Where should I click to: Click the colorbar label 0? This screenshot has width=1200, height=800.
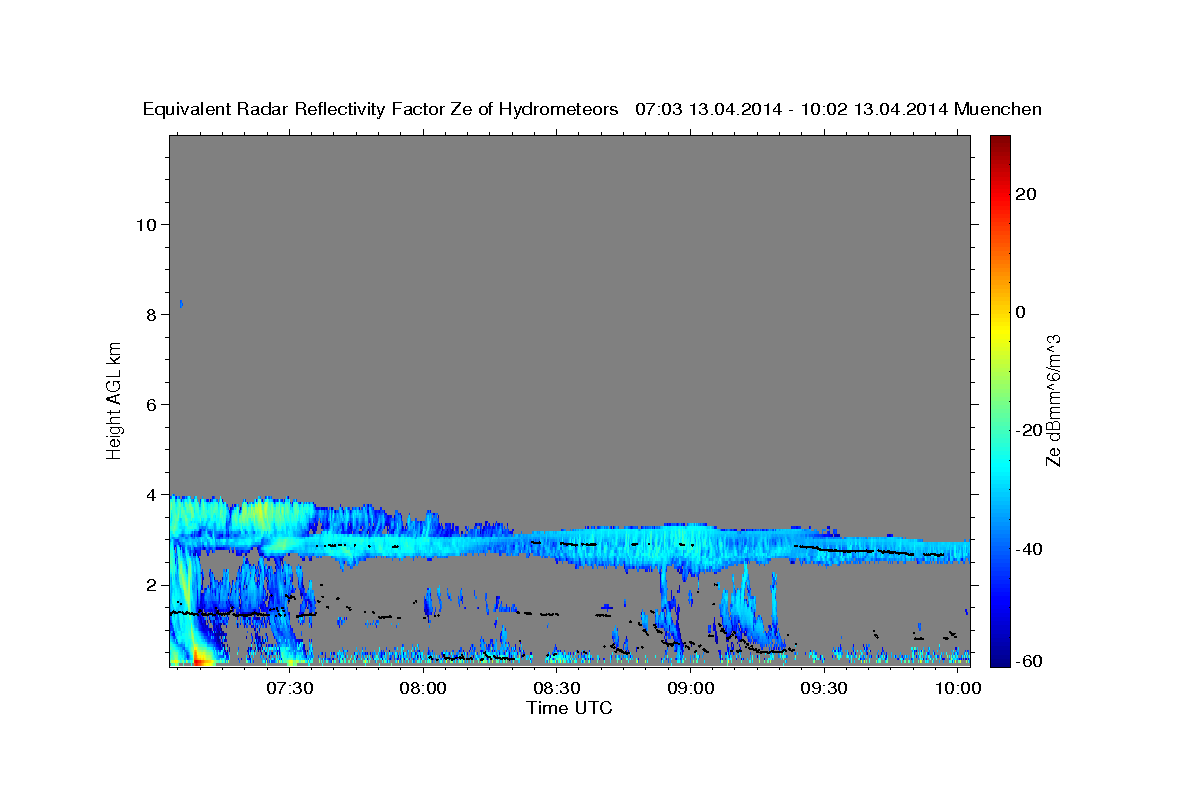(1021, 312)
